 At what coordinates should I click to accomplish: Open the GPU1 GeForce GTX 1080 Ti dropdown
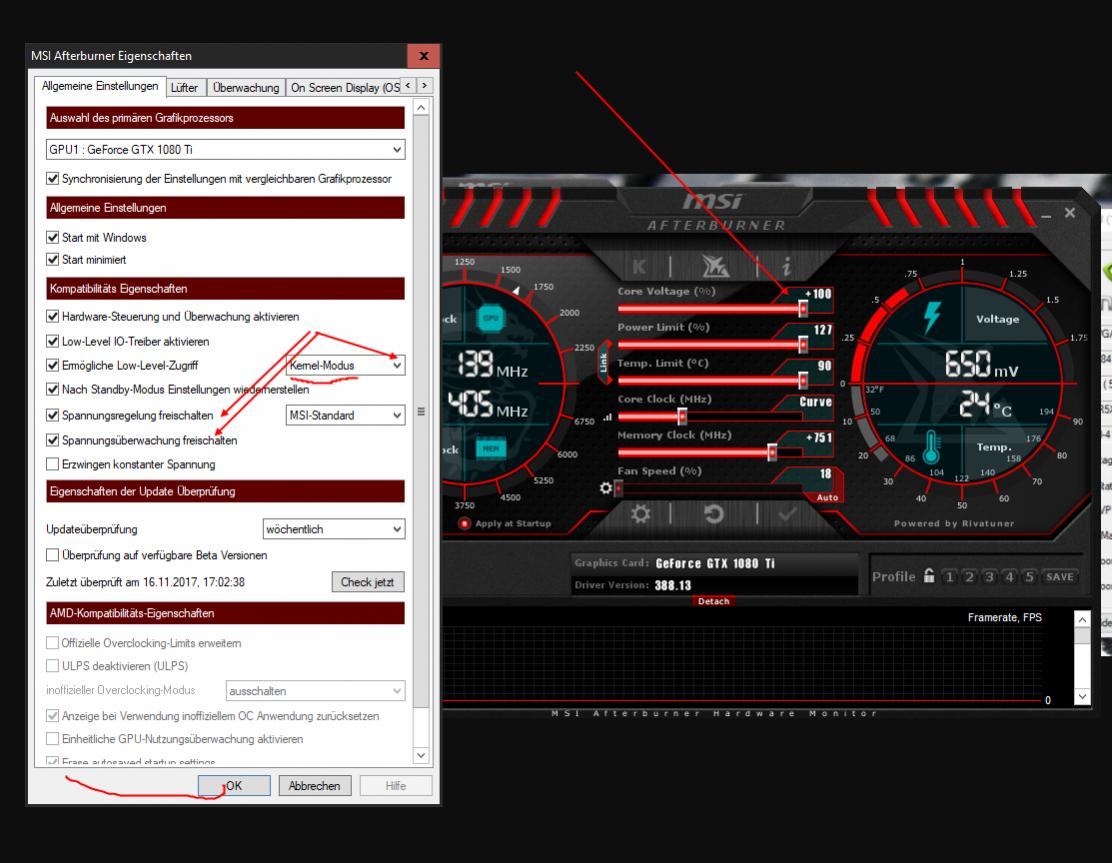coord(226,150)
